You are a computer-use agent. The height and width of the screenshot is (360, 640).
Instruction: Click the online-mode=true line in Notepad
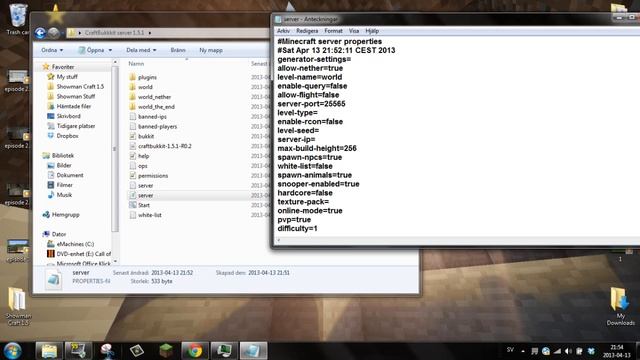pyautogui.click(x=310, y=211)
